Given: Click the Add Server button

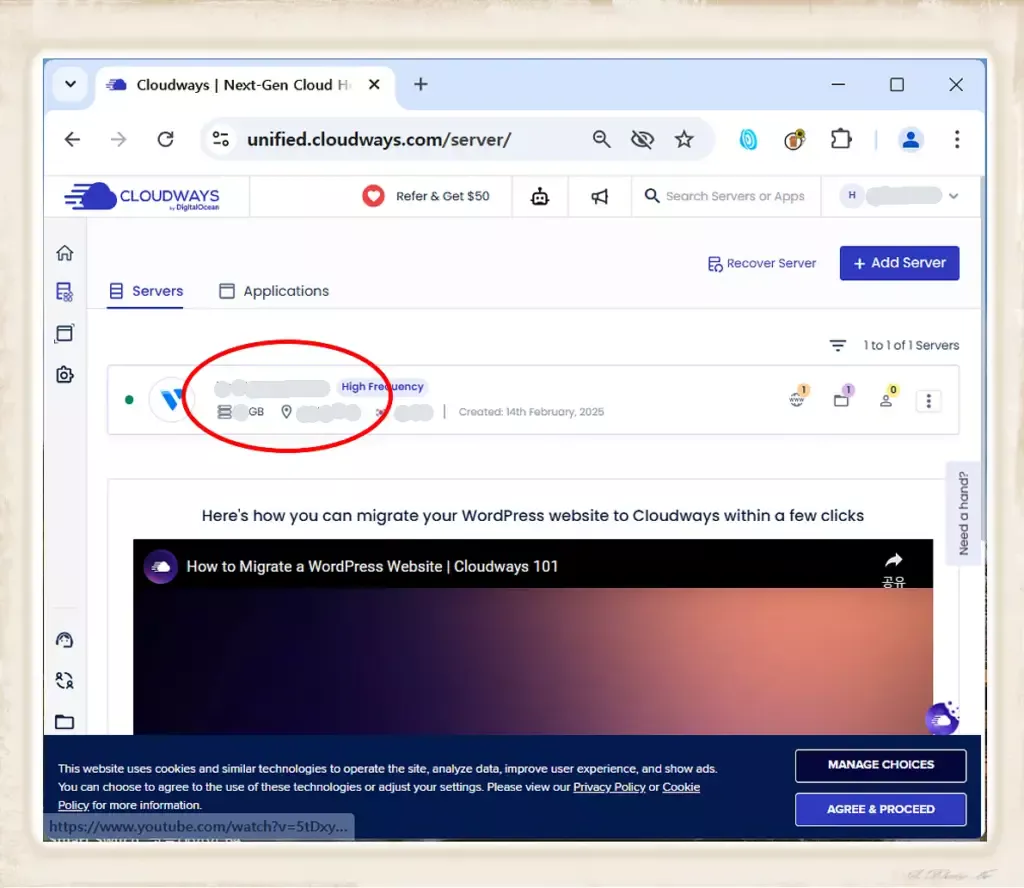Looking at the screenshot, I should [x=899, y=263].
